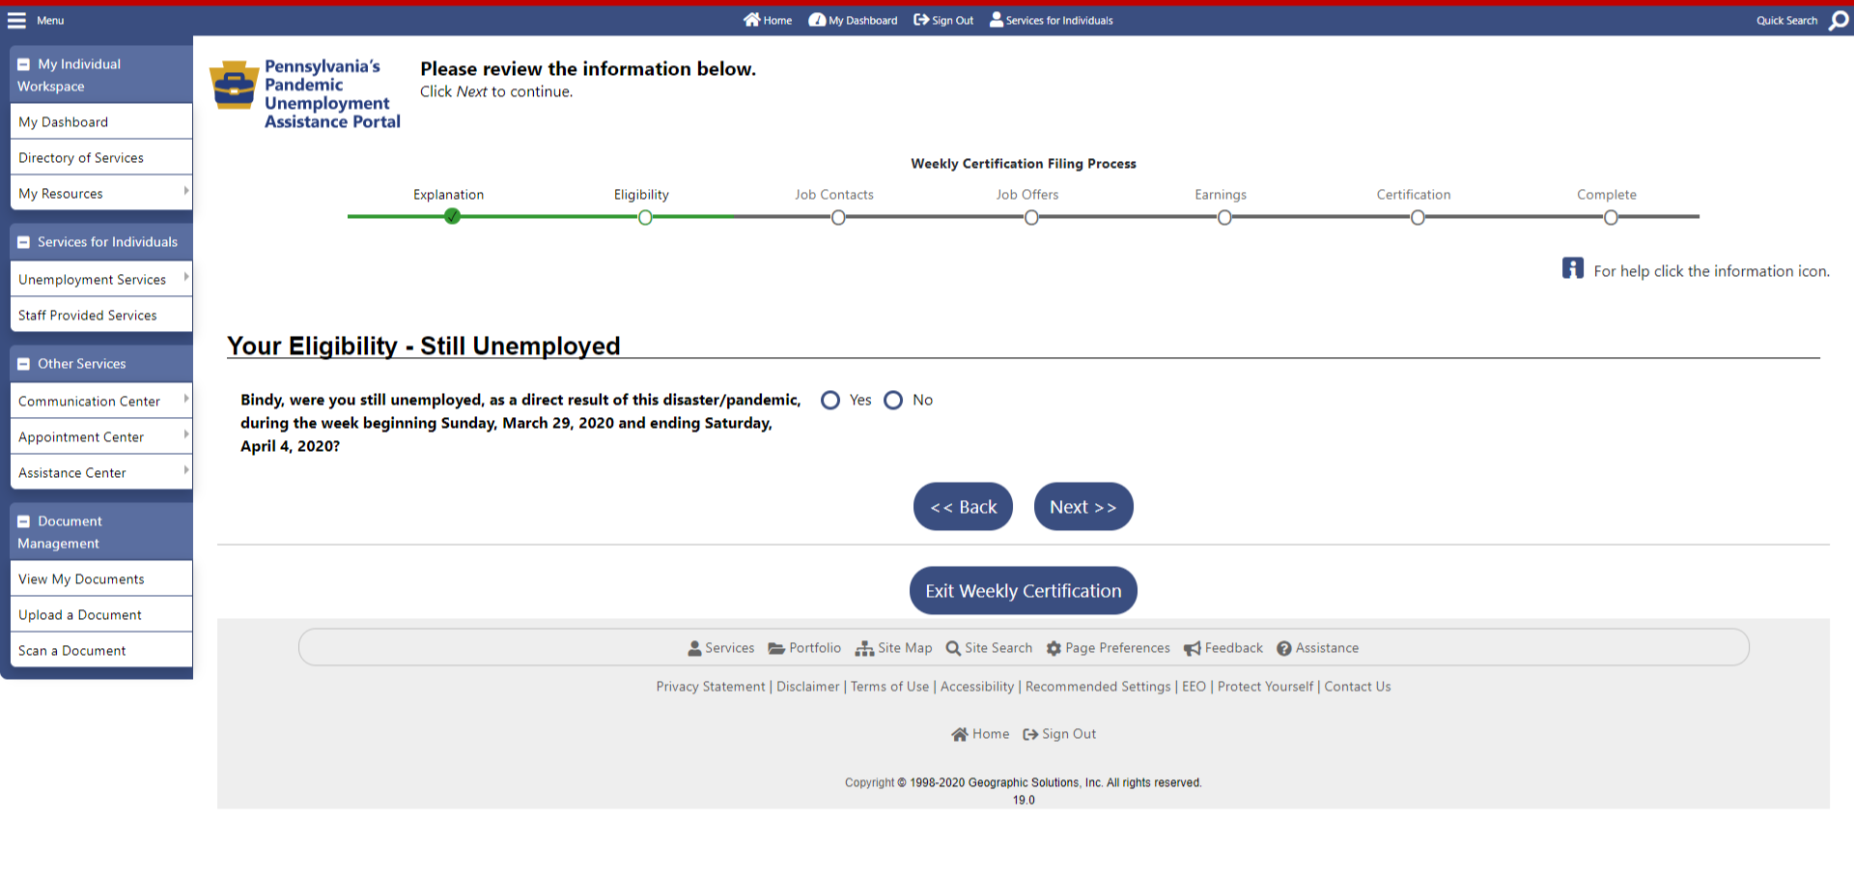
Task: Collapse the Other Services section
Action: click(24, 364)
